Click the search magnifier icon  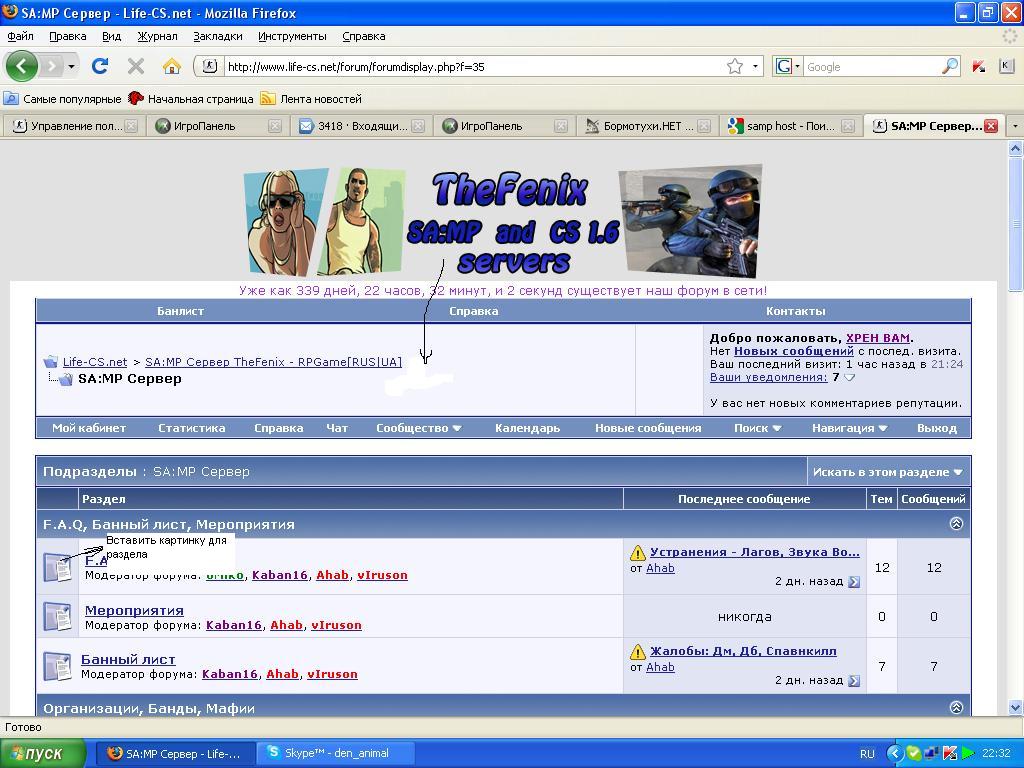[x=950, y=66]
